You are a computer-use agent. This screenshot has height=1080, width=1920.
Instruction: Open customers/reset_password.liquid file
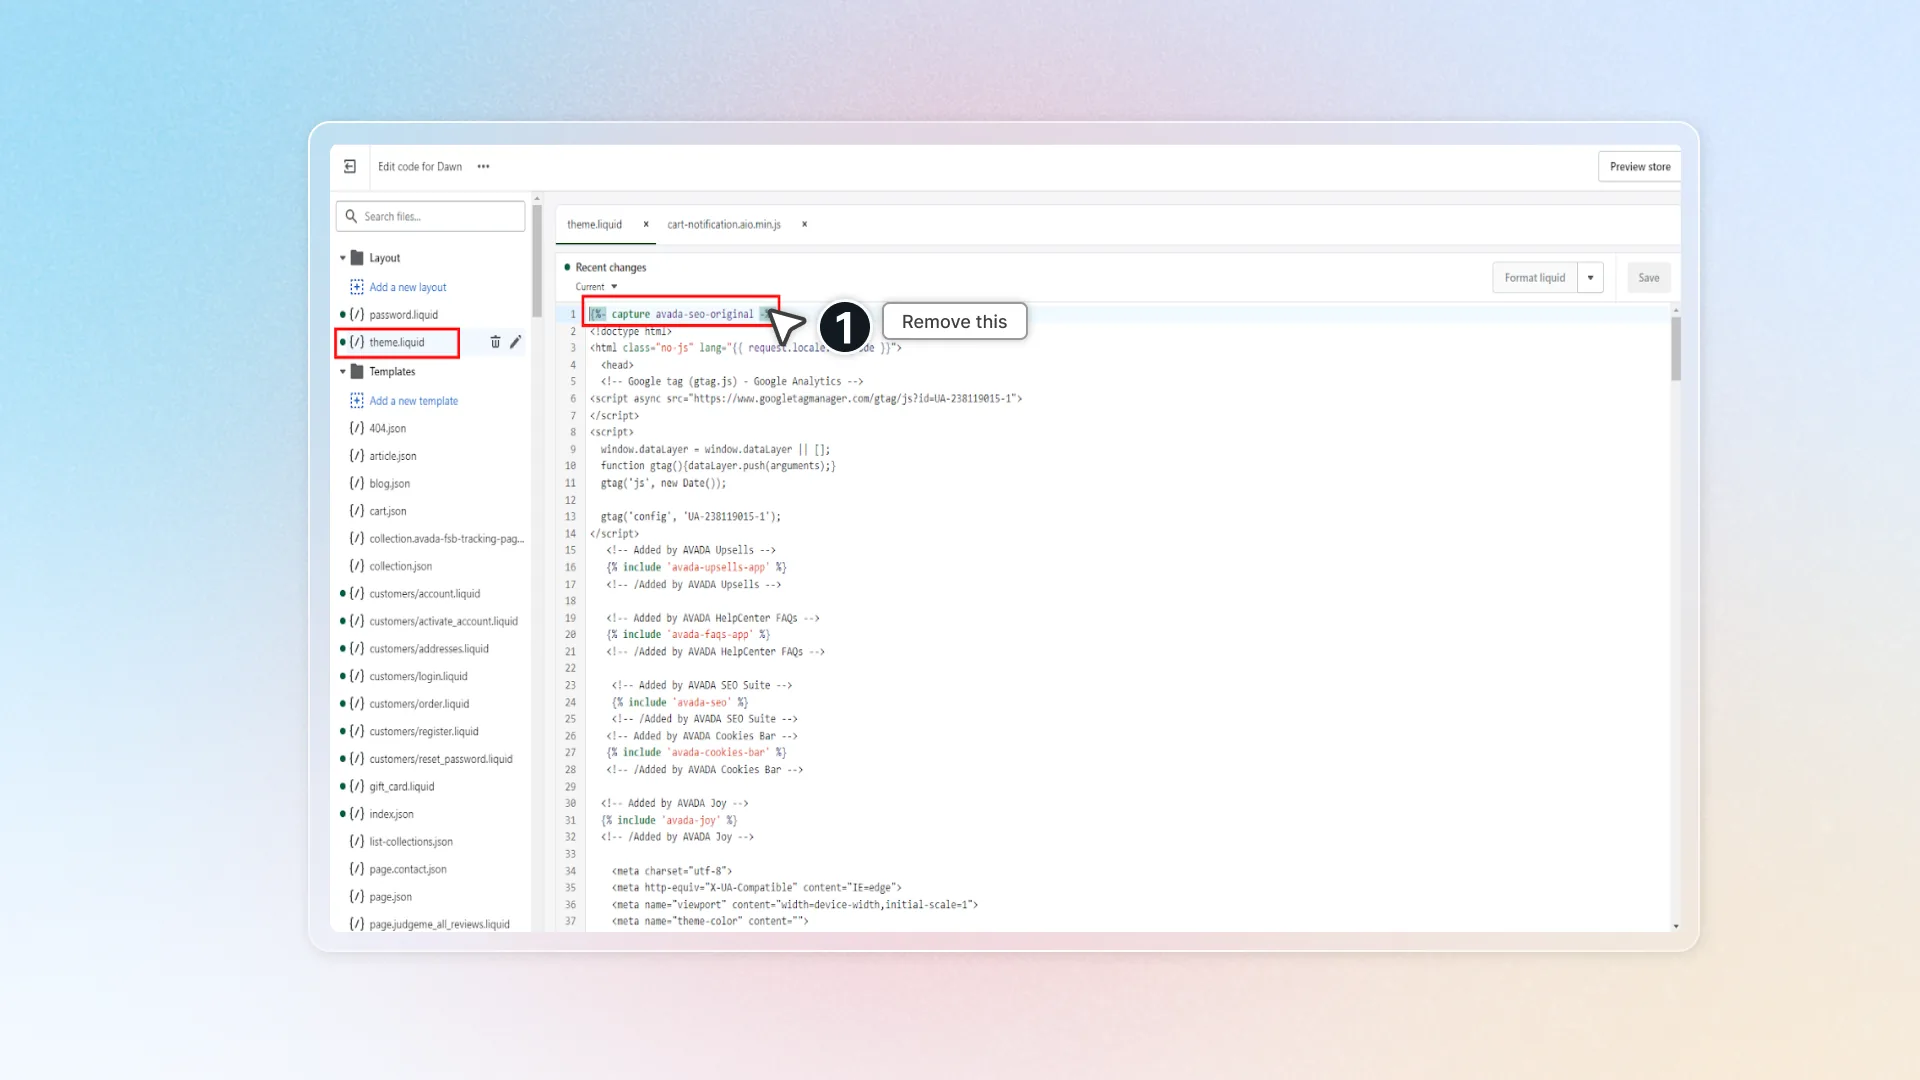441,760
